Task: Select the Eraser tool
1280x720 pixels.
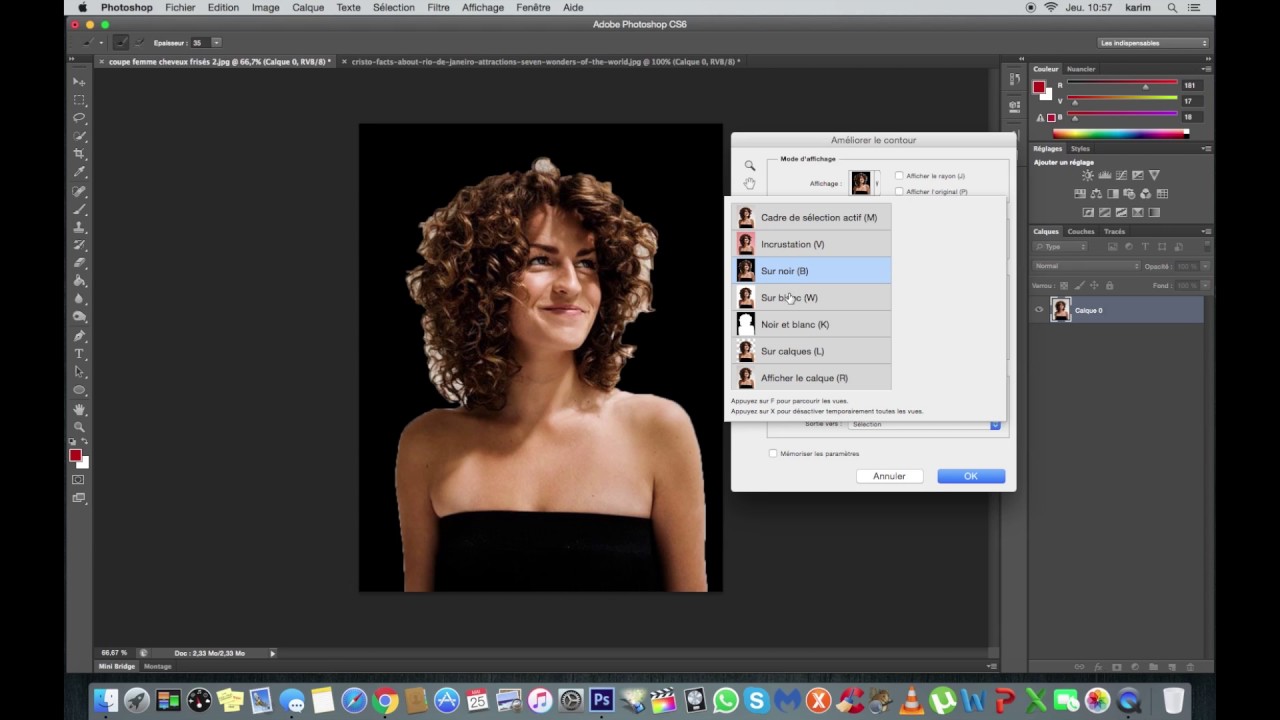Action: click(x=79, y=263)
